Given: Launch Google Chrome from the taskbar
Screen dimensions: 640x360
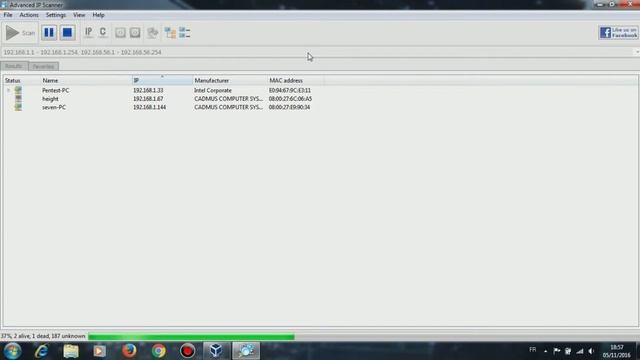Looking at the screenshot, I should [x=158, y=351].
